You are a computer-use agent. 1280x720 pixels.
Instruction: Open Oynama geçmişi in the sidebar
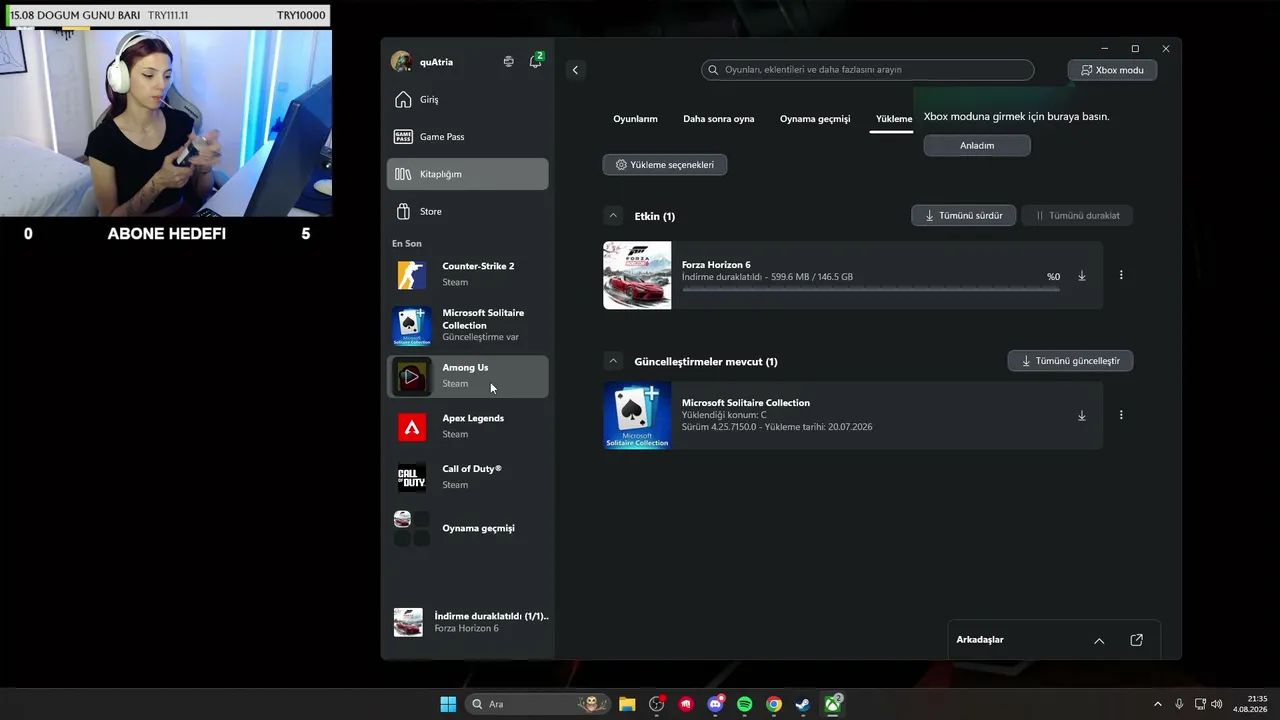(x=467, y=528)
